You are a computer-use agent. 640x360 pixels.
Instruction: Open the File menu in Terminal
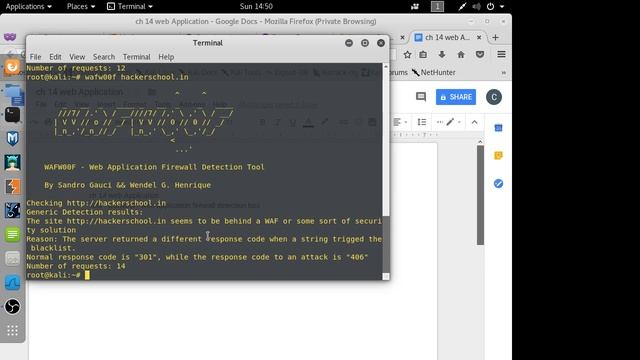(x=36, y=57)
